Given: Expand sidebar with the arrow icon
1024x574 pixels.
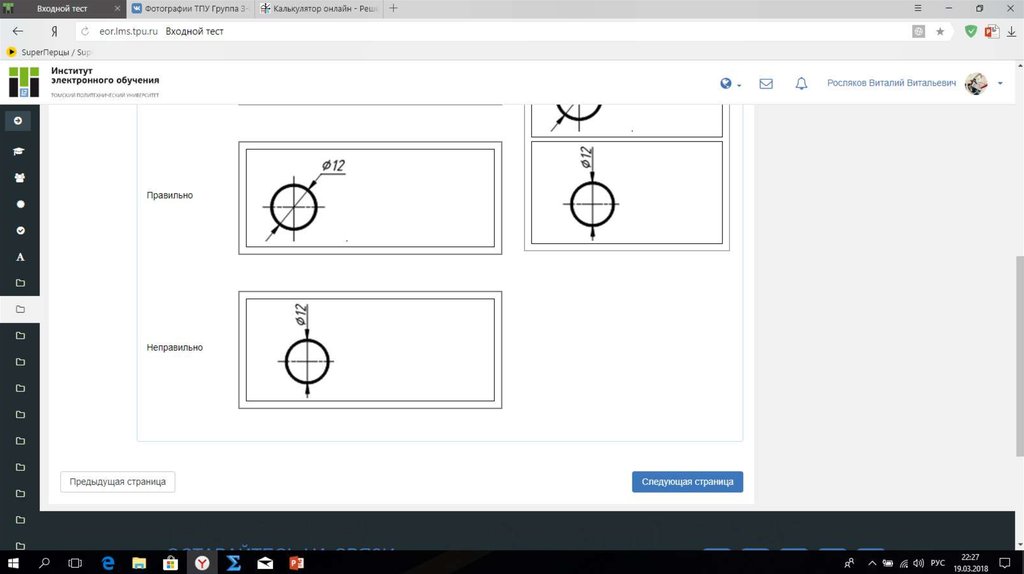Looking at the screenshot, I should coord(18,120).
